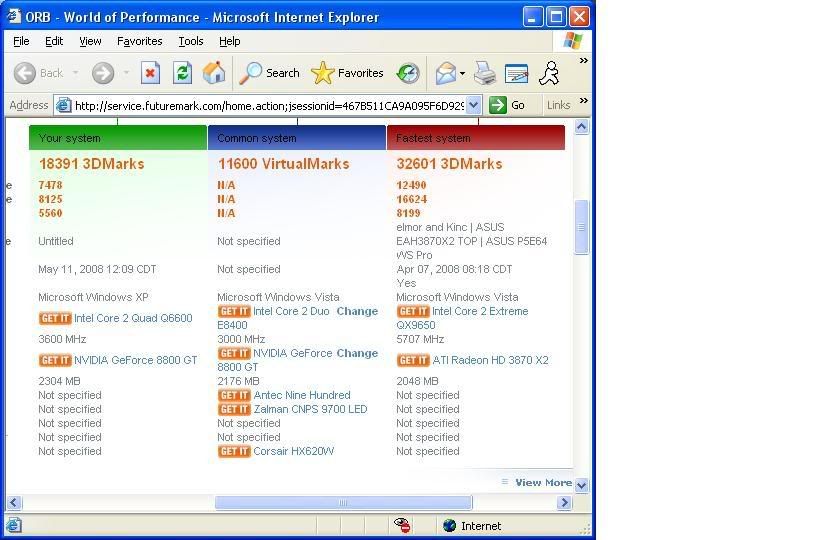Click the Links toolbar label
Image resolution: width=840 pixels, height=540 pixels.
[558, 105]
